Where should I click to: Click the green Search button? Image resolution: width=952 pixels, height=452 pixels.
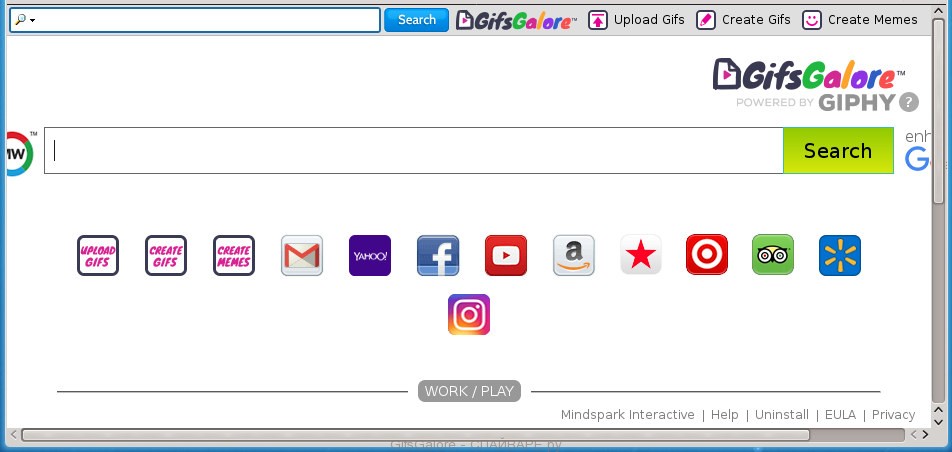coord(838,151)
